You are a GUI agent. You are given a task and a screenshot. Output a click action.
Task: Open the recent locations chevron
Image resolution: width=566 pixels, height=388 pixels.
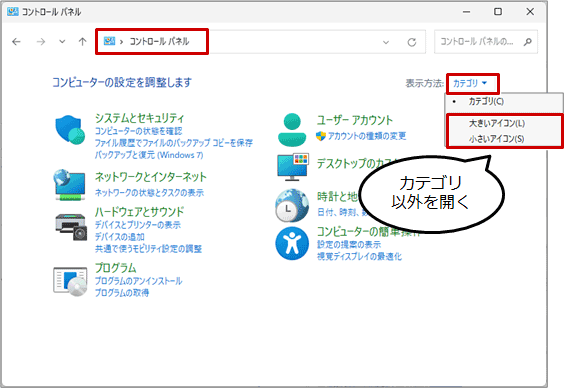coord(62,42)
